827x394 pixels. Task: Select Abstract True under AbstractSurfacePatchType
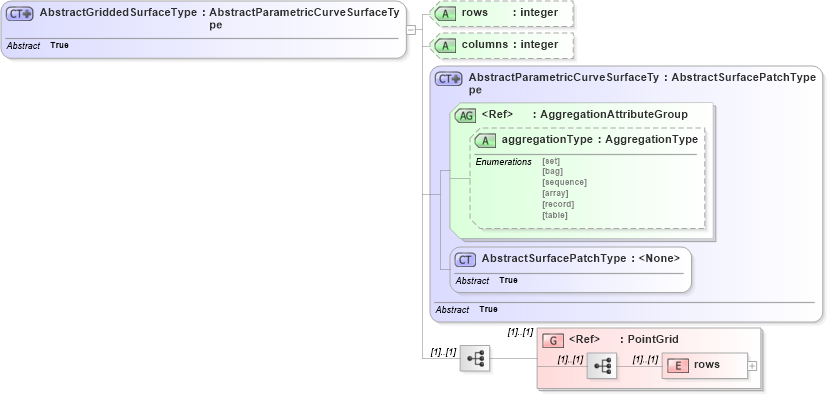[x=486, y=281]
